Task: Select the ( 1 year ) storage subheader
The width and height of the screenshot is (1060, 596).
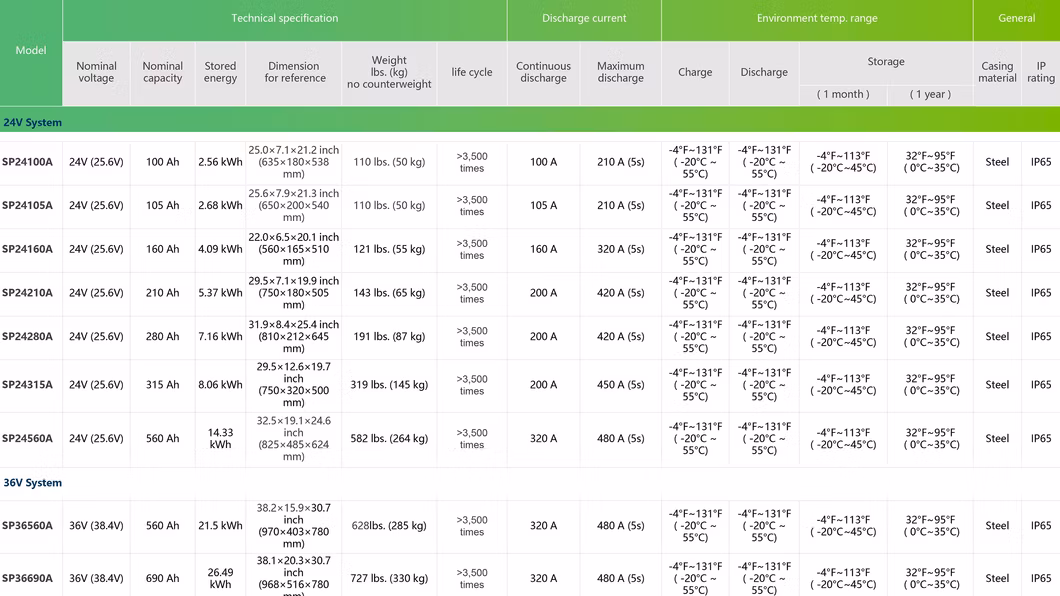Action: (x=930, y=95)
